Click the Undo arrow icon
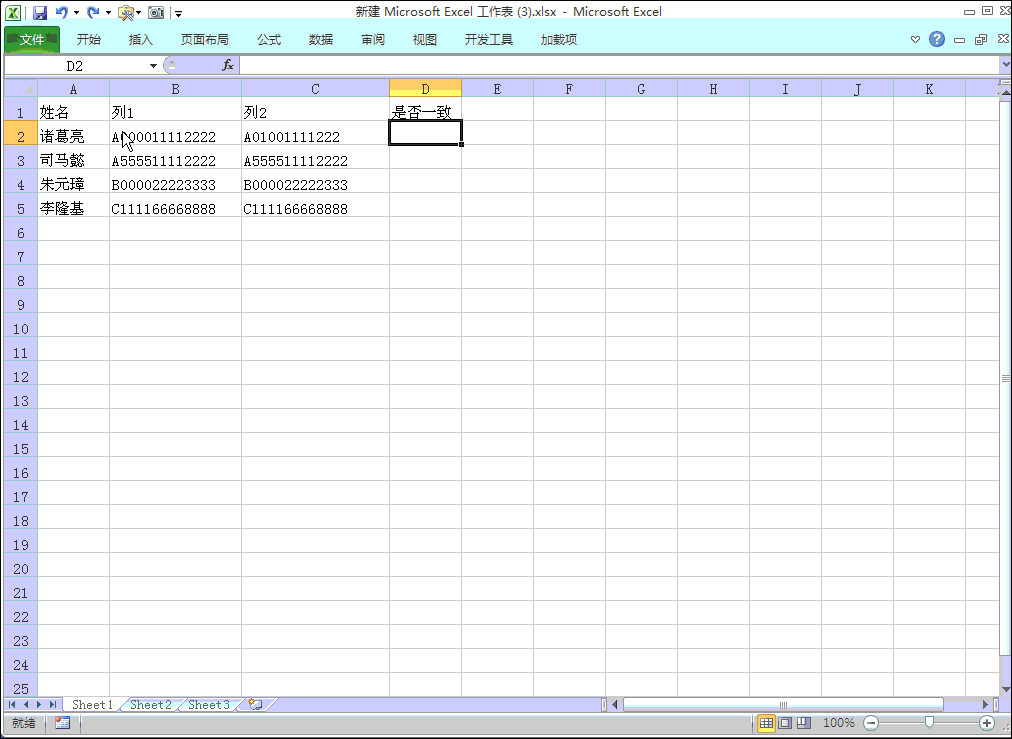This screenshot has height=739, width=1012. (x=61, y=12)
